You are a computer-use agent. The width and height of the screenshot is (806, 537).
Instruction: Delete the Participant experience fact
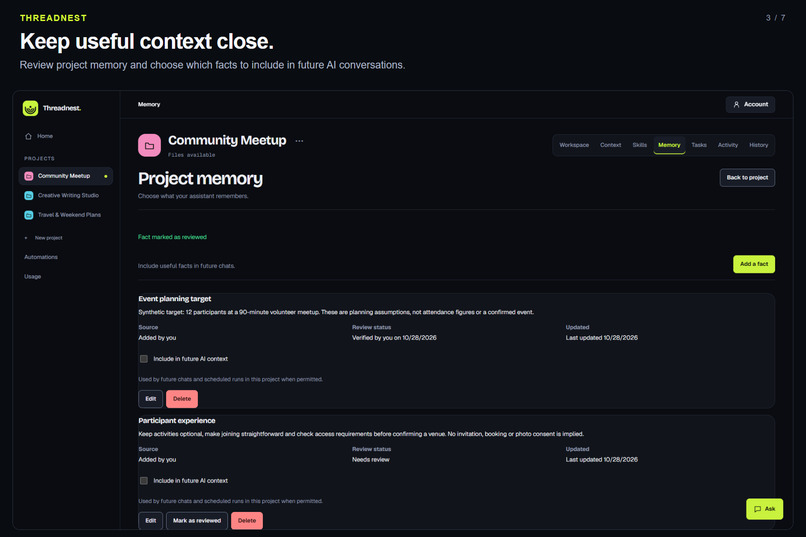(x=247, y=521)
